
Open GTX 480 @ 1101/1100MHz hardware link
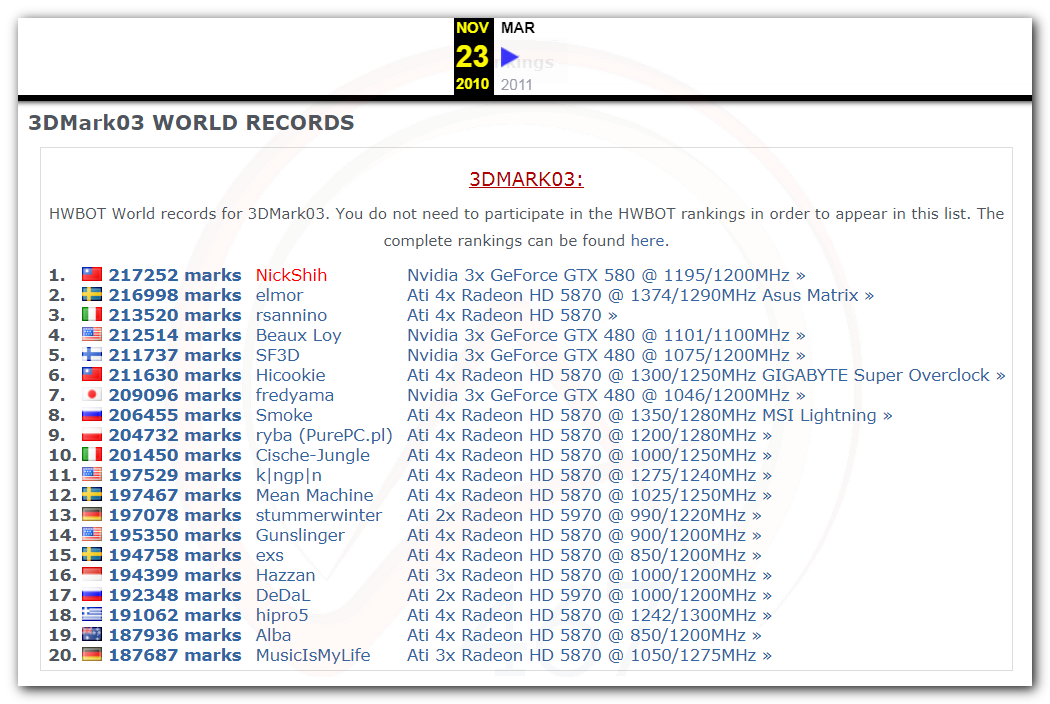(x=606, y=336)
